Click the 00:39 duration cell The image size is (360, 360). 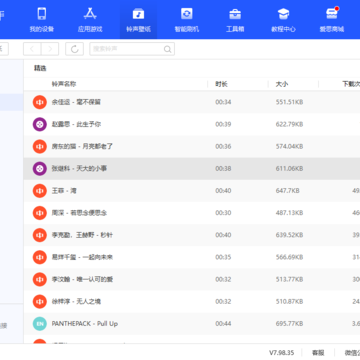(x=223, y=124)
